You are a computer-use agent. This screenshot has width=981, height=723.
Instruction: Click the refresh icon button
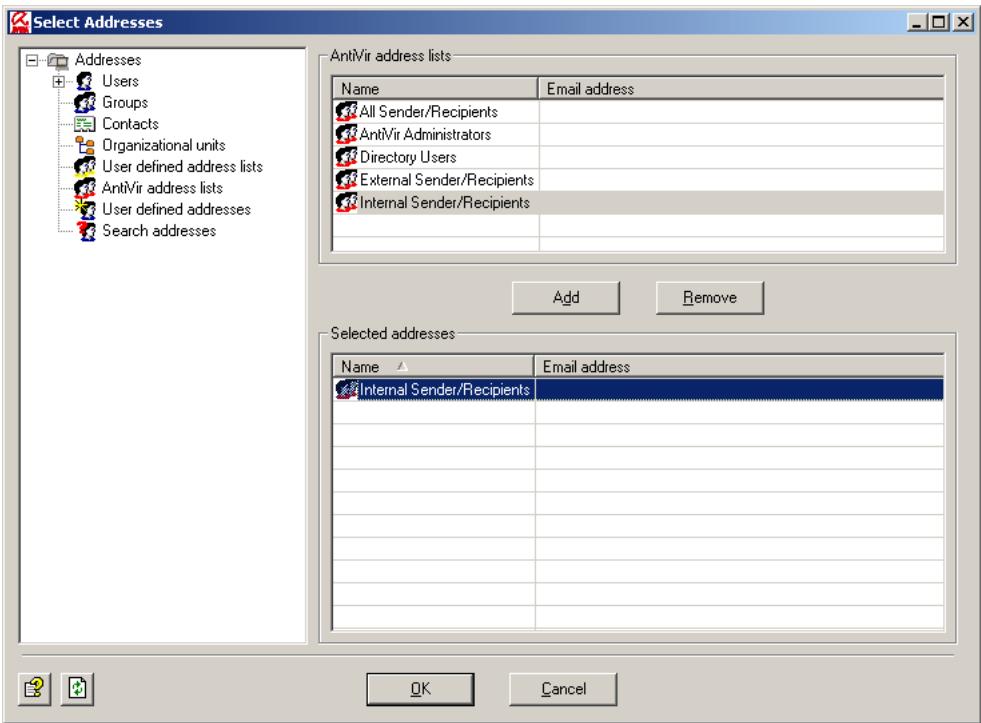[x=78, y=689]
